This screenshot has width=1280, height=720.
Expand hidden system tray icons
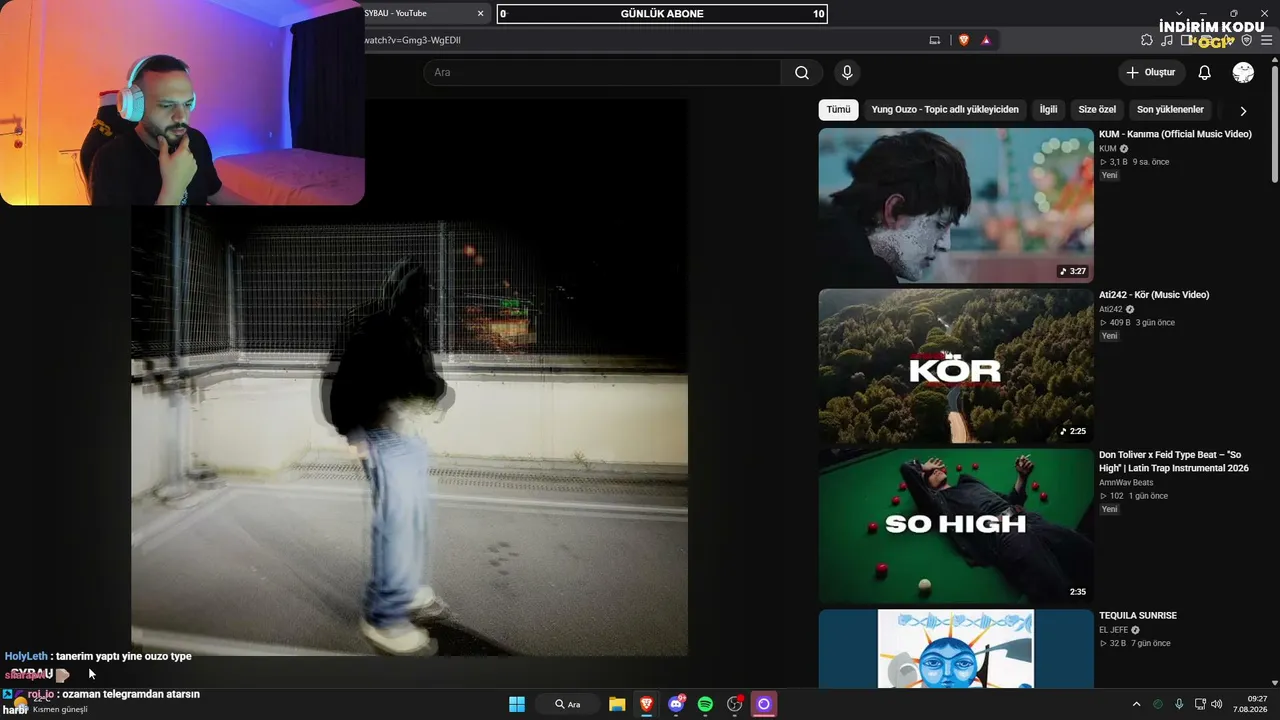click(x=1136, y=704)
